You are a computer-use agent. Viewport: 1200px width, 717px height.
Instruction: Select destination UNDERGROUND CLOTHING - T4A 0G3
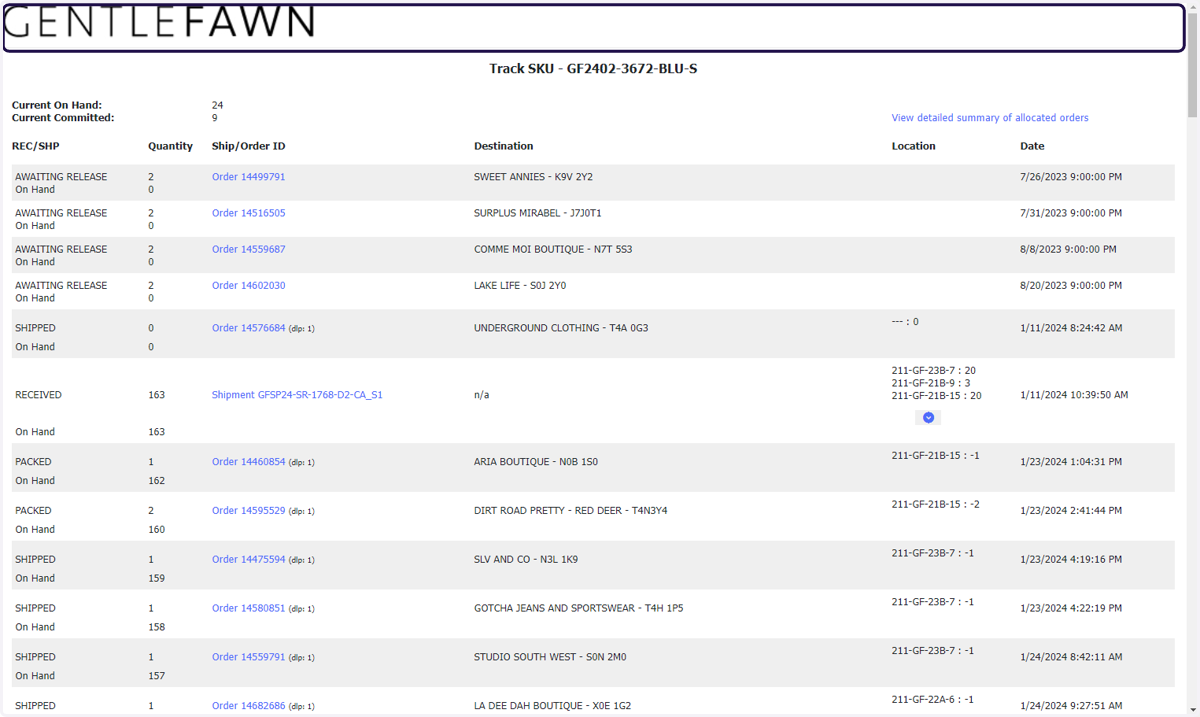tap(561, 328)
